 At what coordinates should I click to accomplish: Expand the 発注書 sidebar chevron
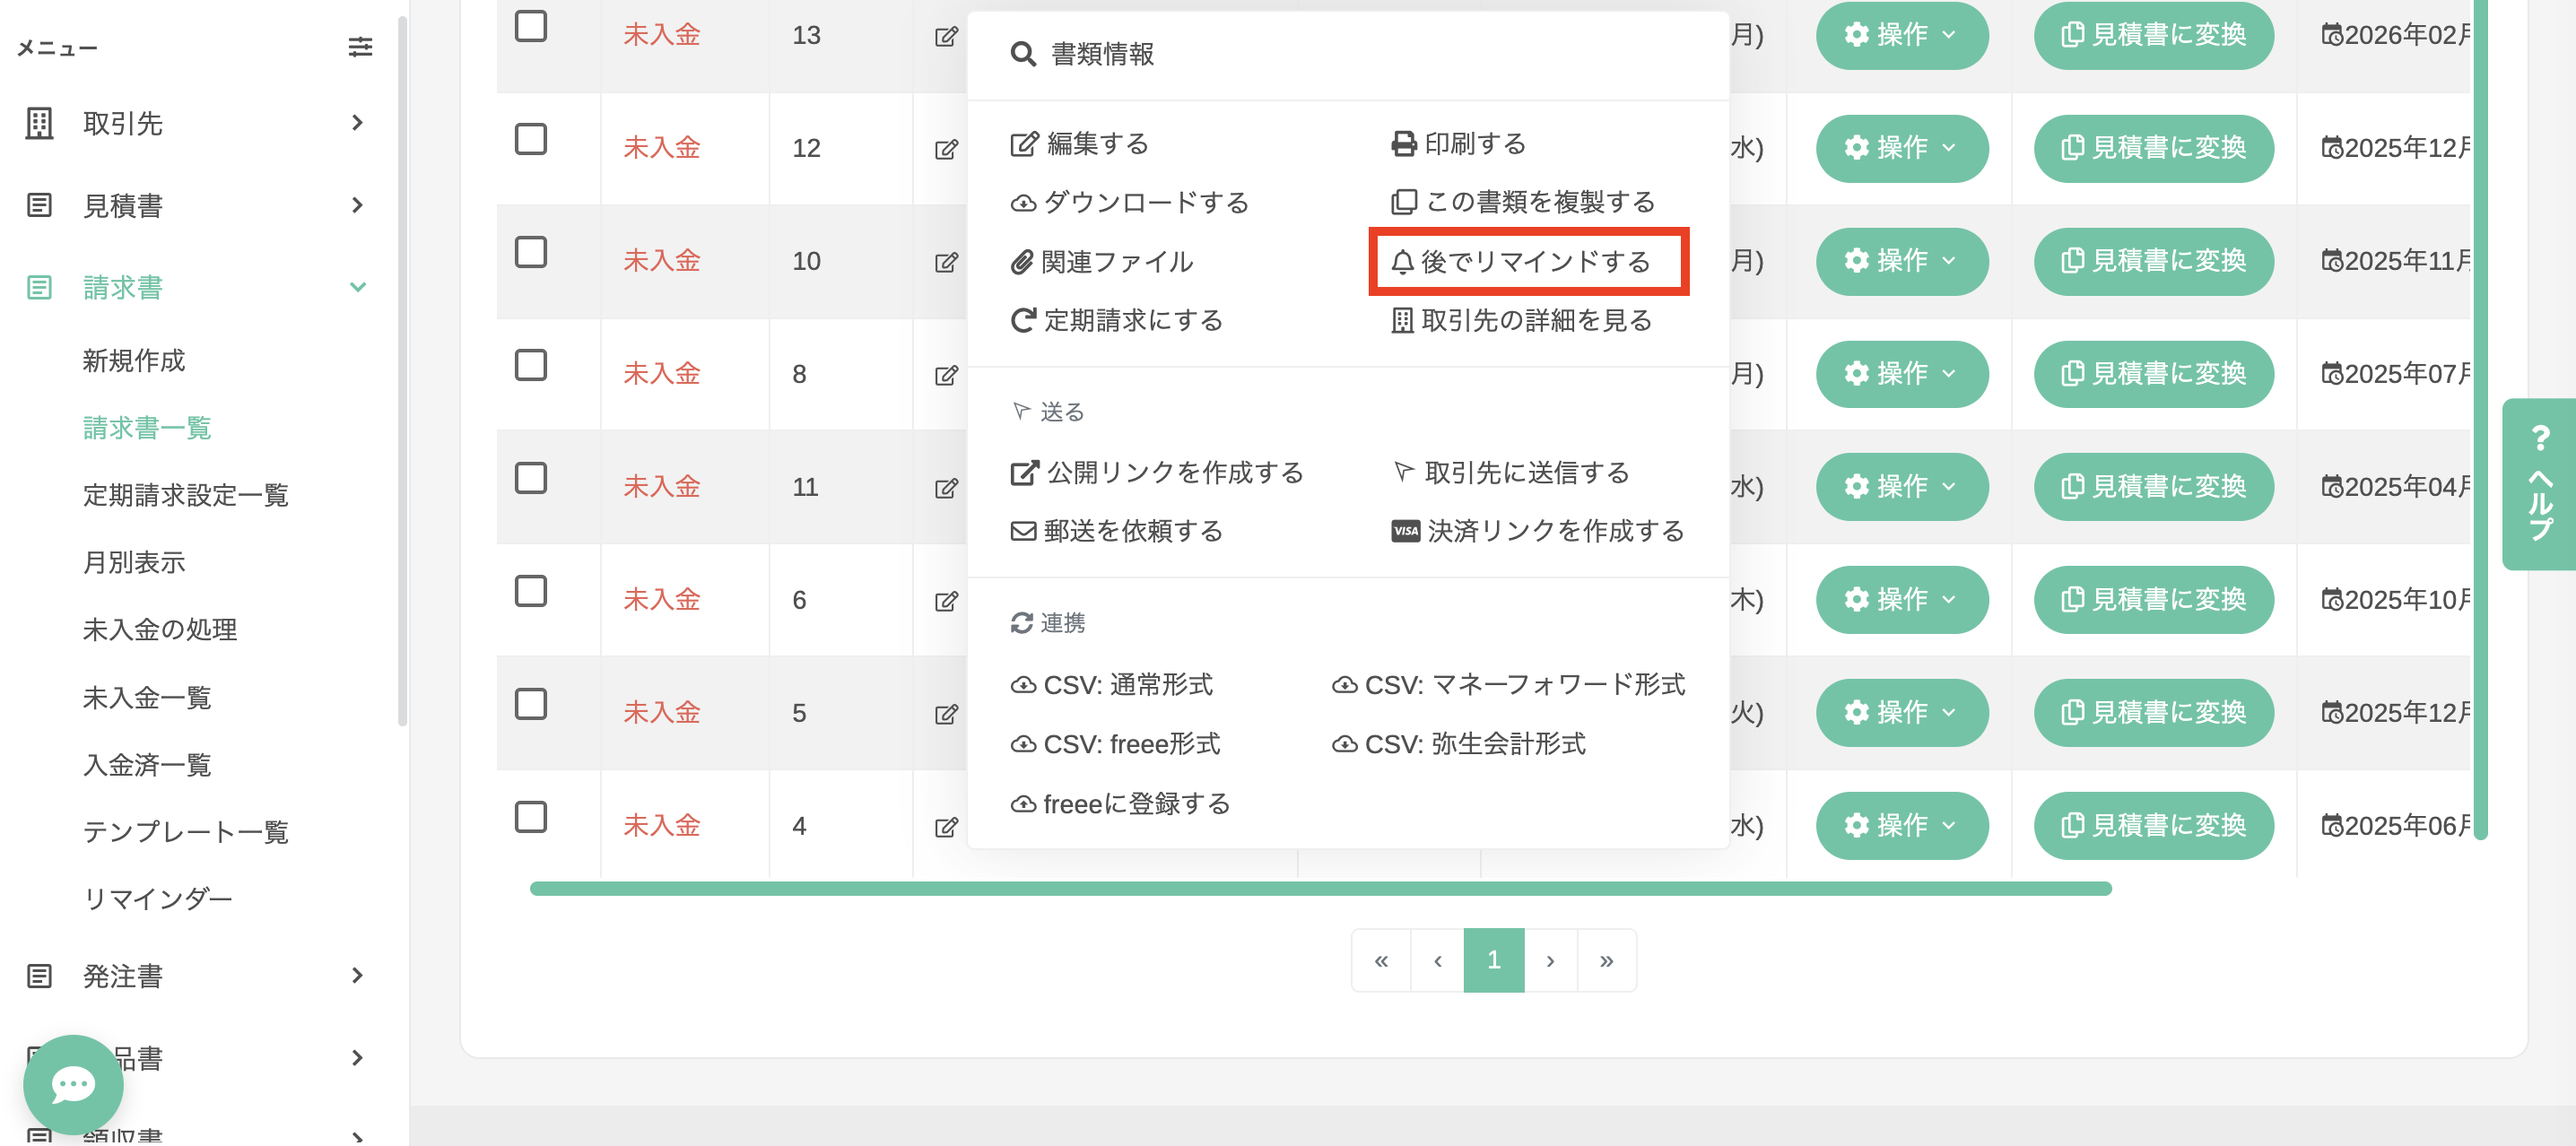tap(357, 975)
